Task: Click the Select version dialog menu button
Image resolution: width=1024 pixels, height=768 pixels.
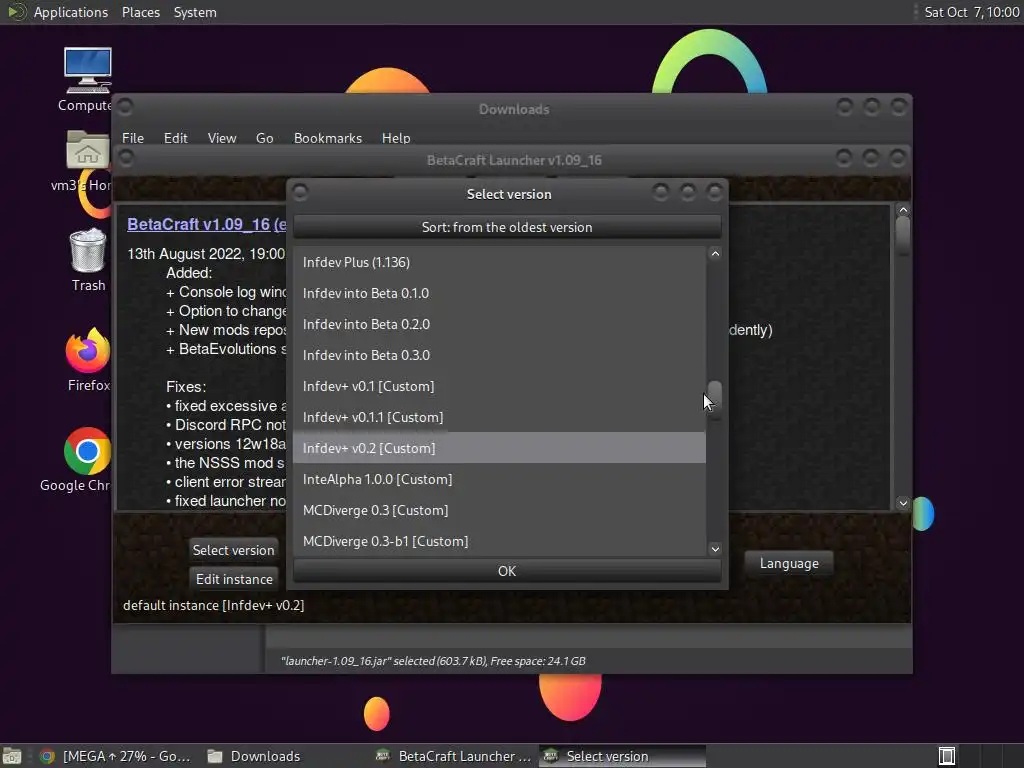Action: [300, 193]
